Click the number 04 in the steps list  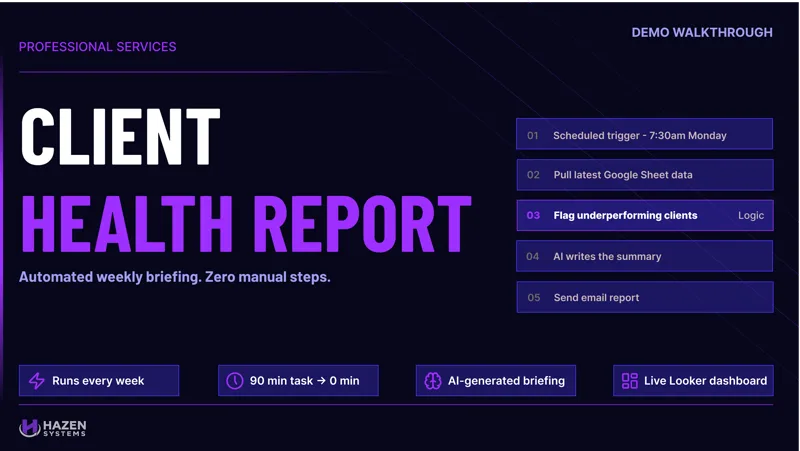533,257
